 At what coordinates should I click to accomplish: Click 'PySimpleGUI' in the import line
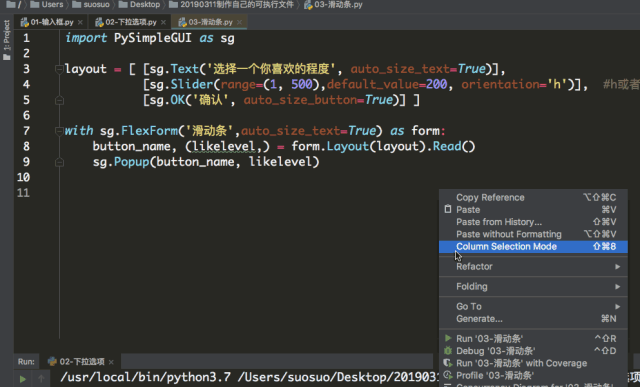click(x=153, y=38)
